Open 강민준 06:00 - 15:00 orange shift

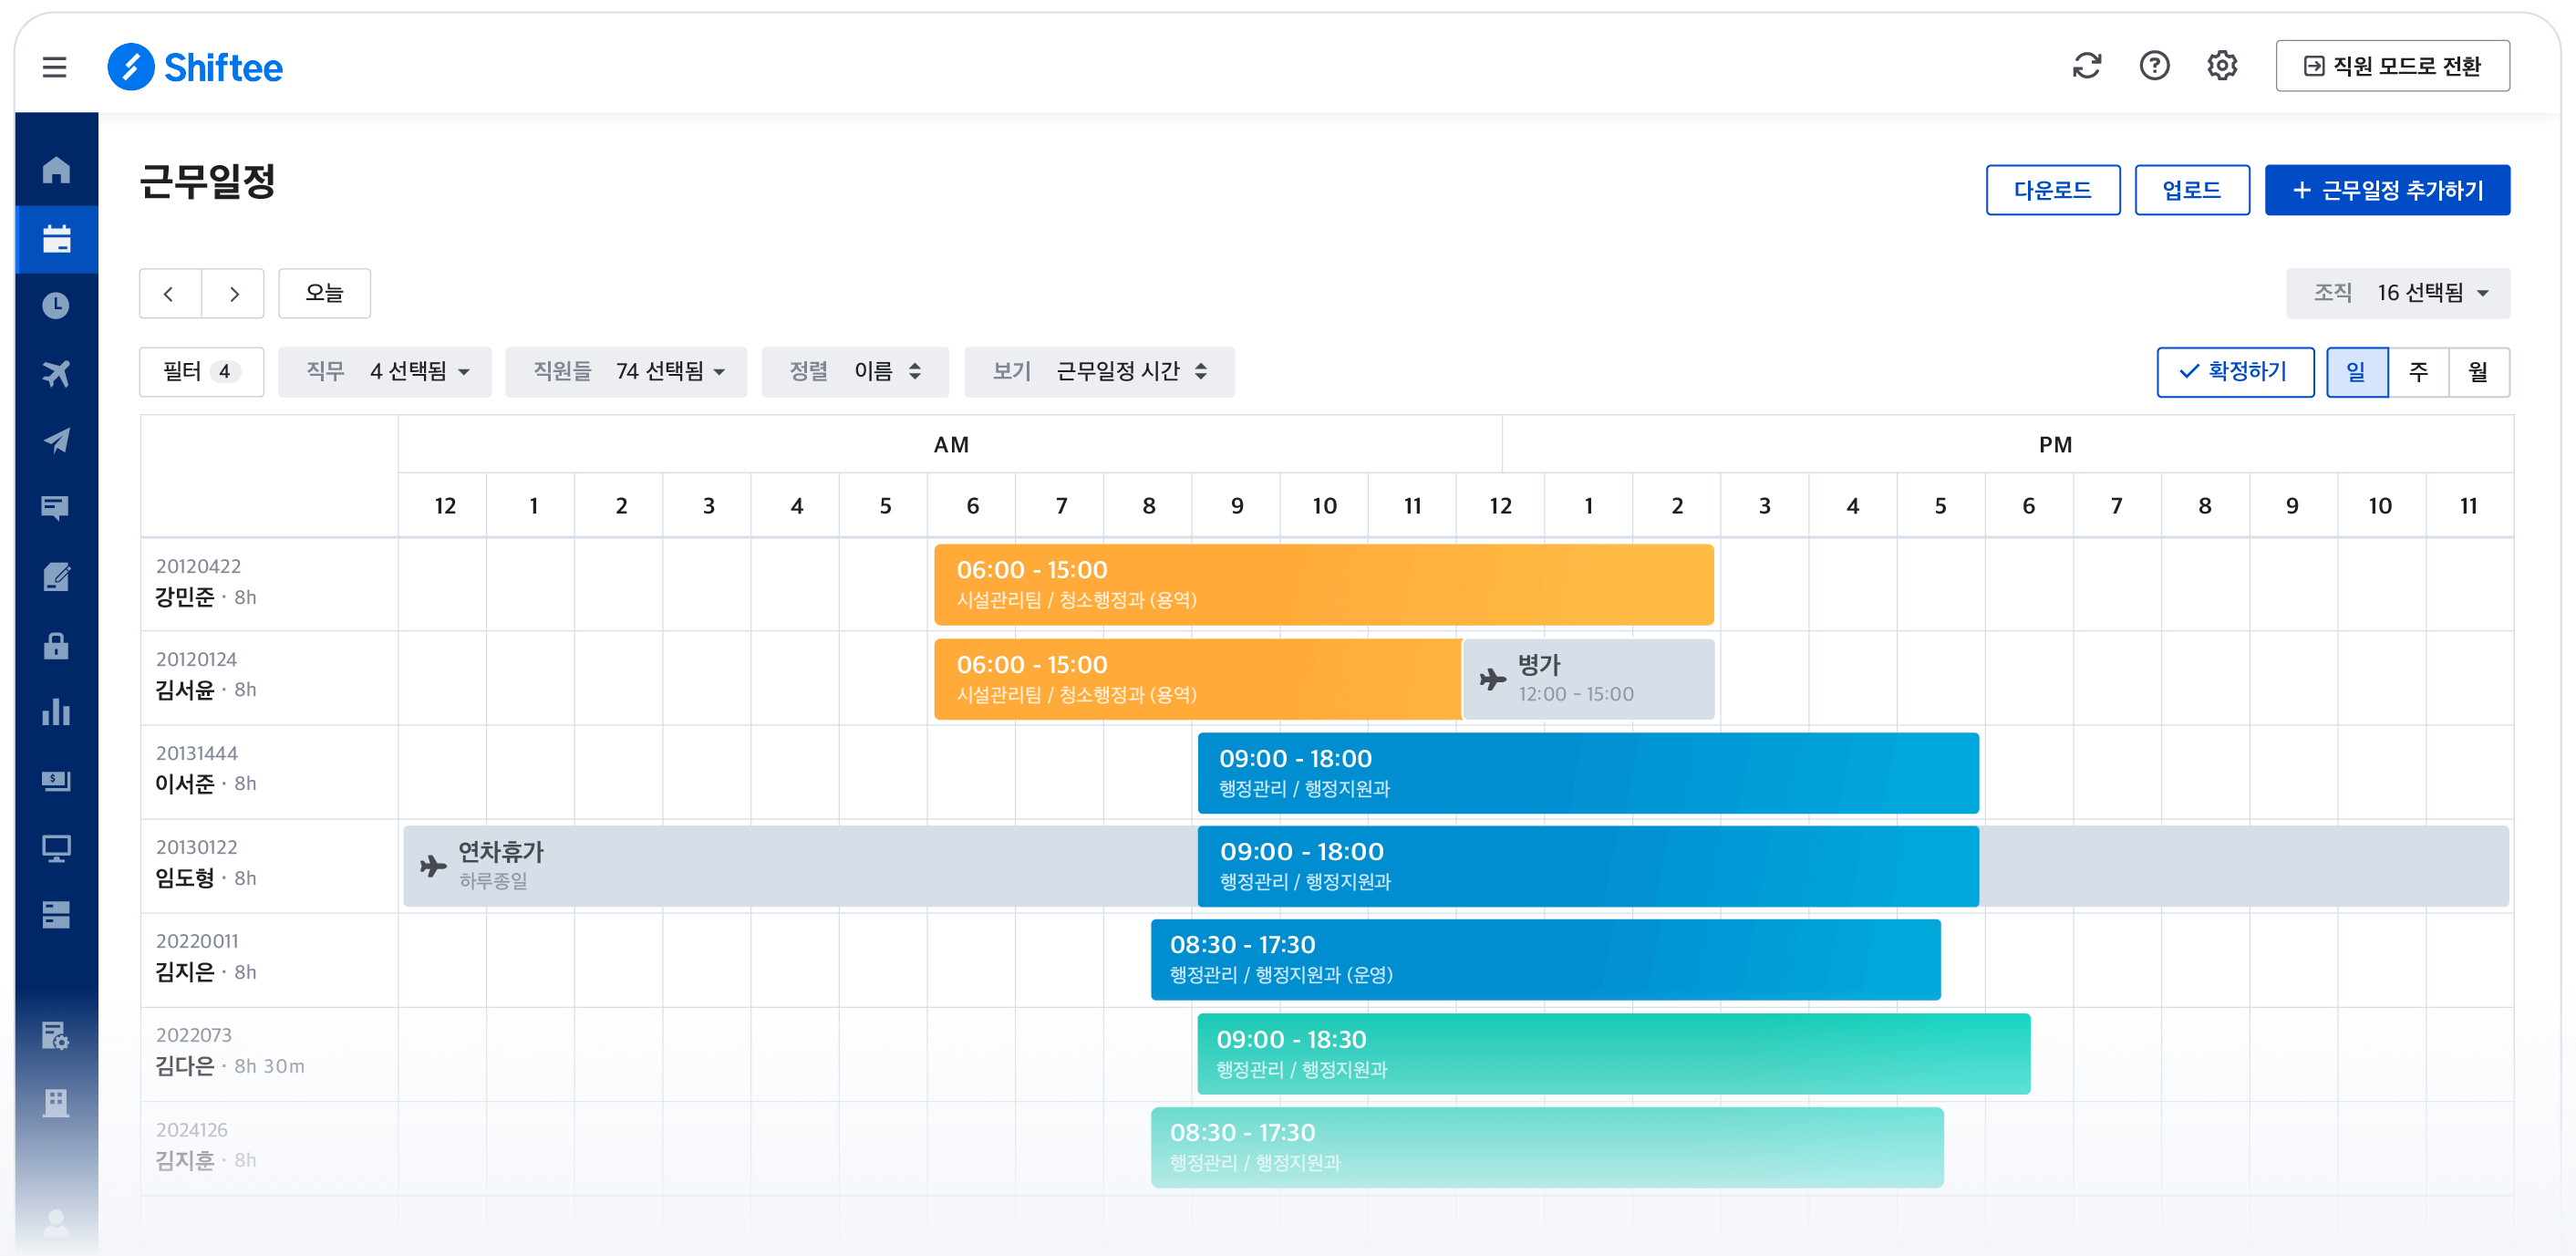(x=1324, y=585)
